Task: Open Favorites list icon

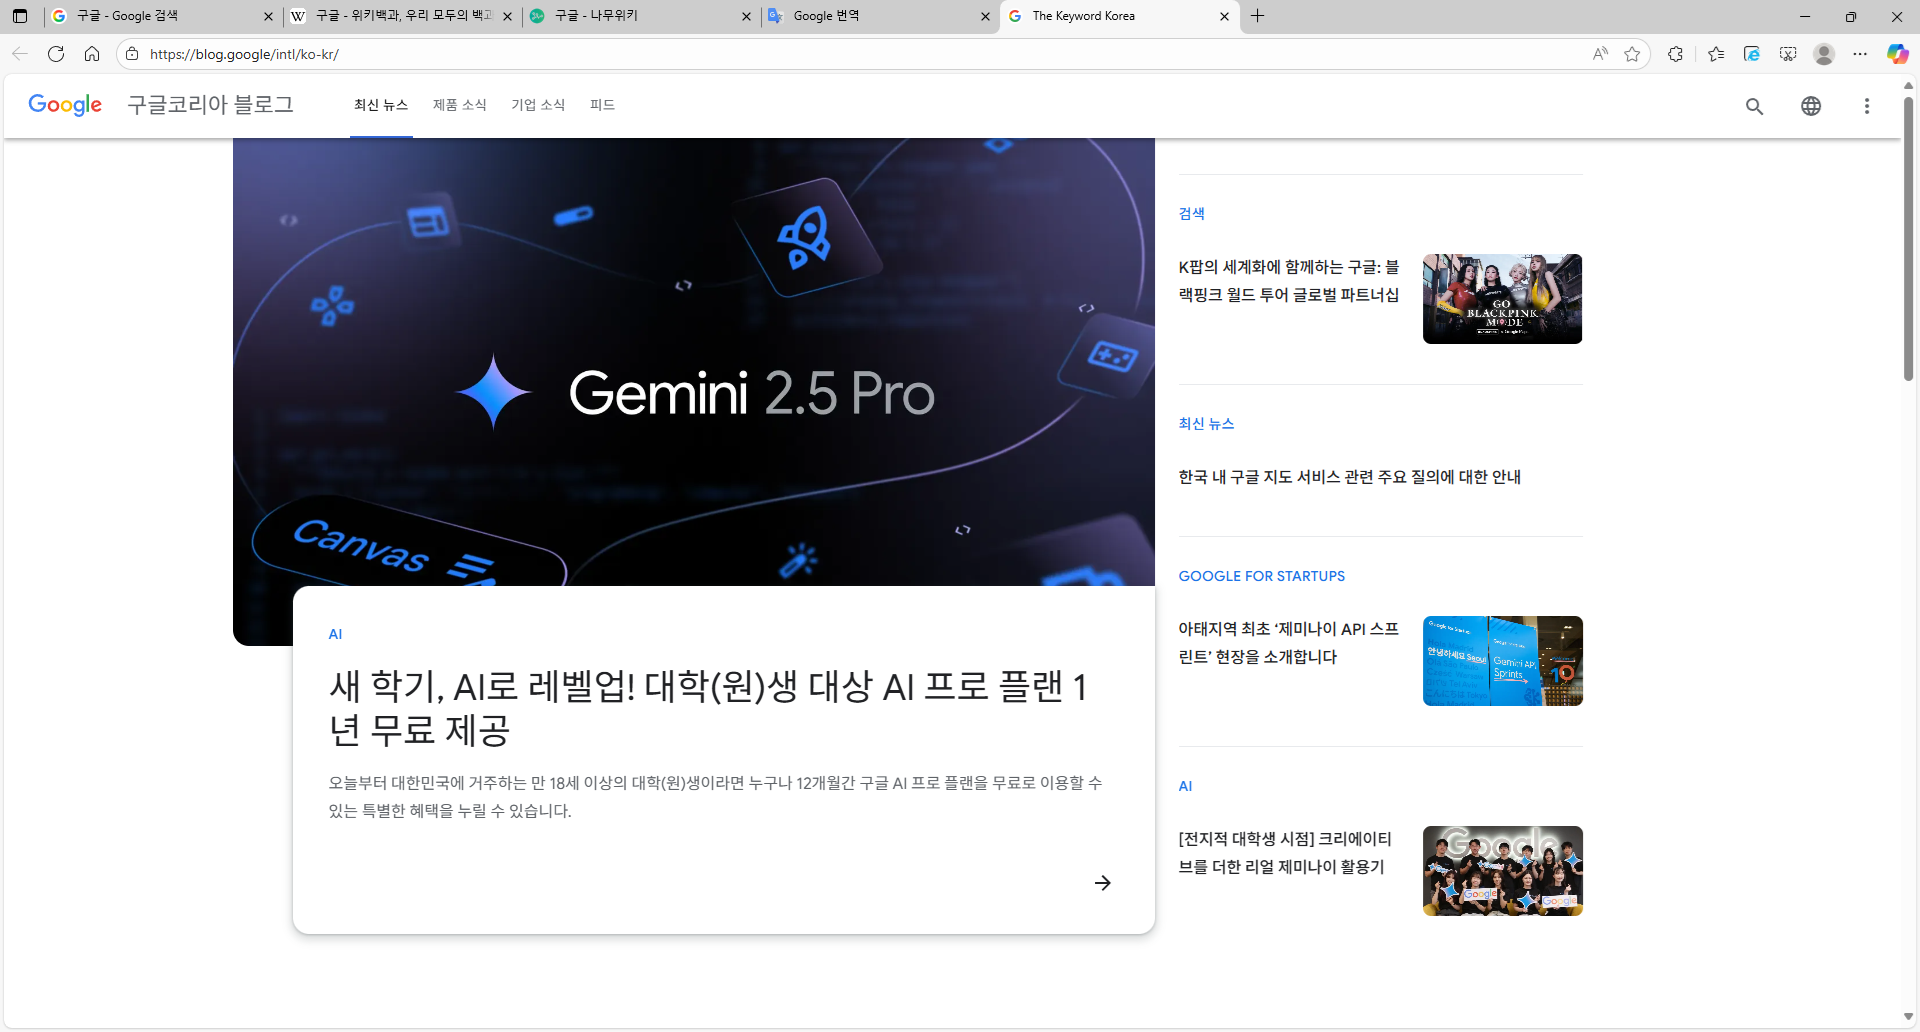Action: click(1717, 54)
